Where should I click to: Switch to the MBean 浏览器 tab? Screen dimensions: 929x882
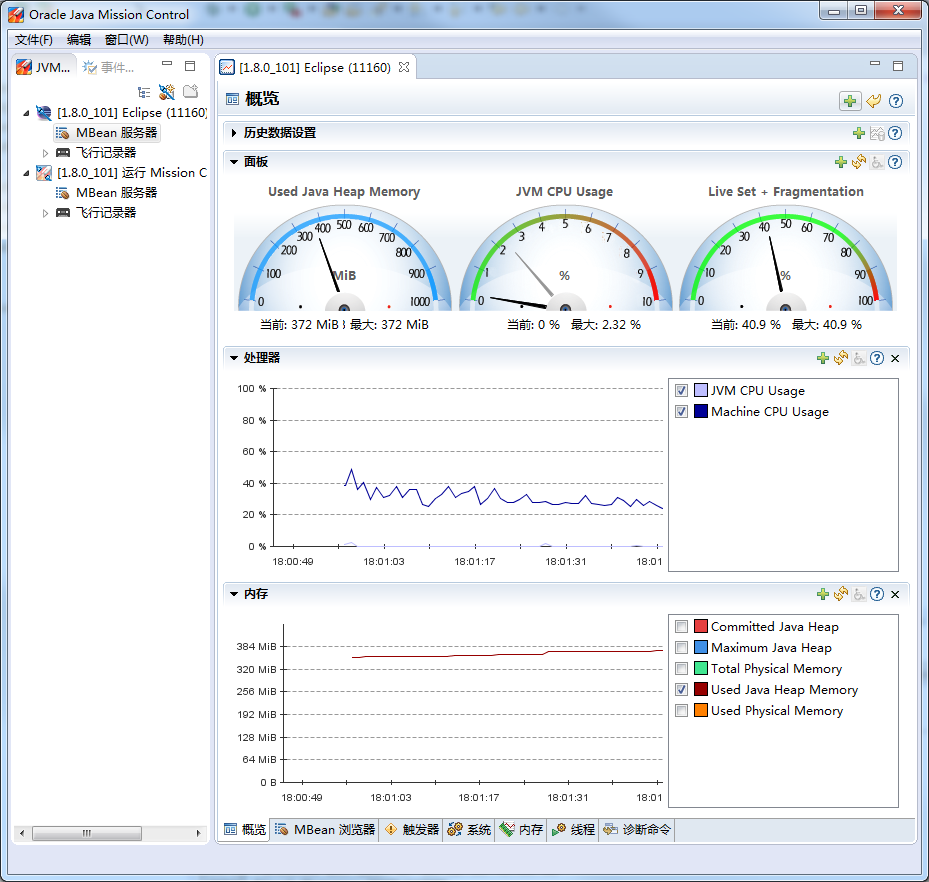325,830
